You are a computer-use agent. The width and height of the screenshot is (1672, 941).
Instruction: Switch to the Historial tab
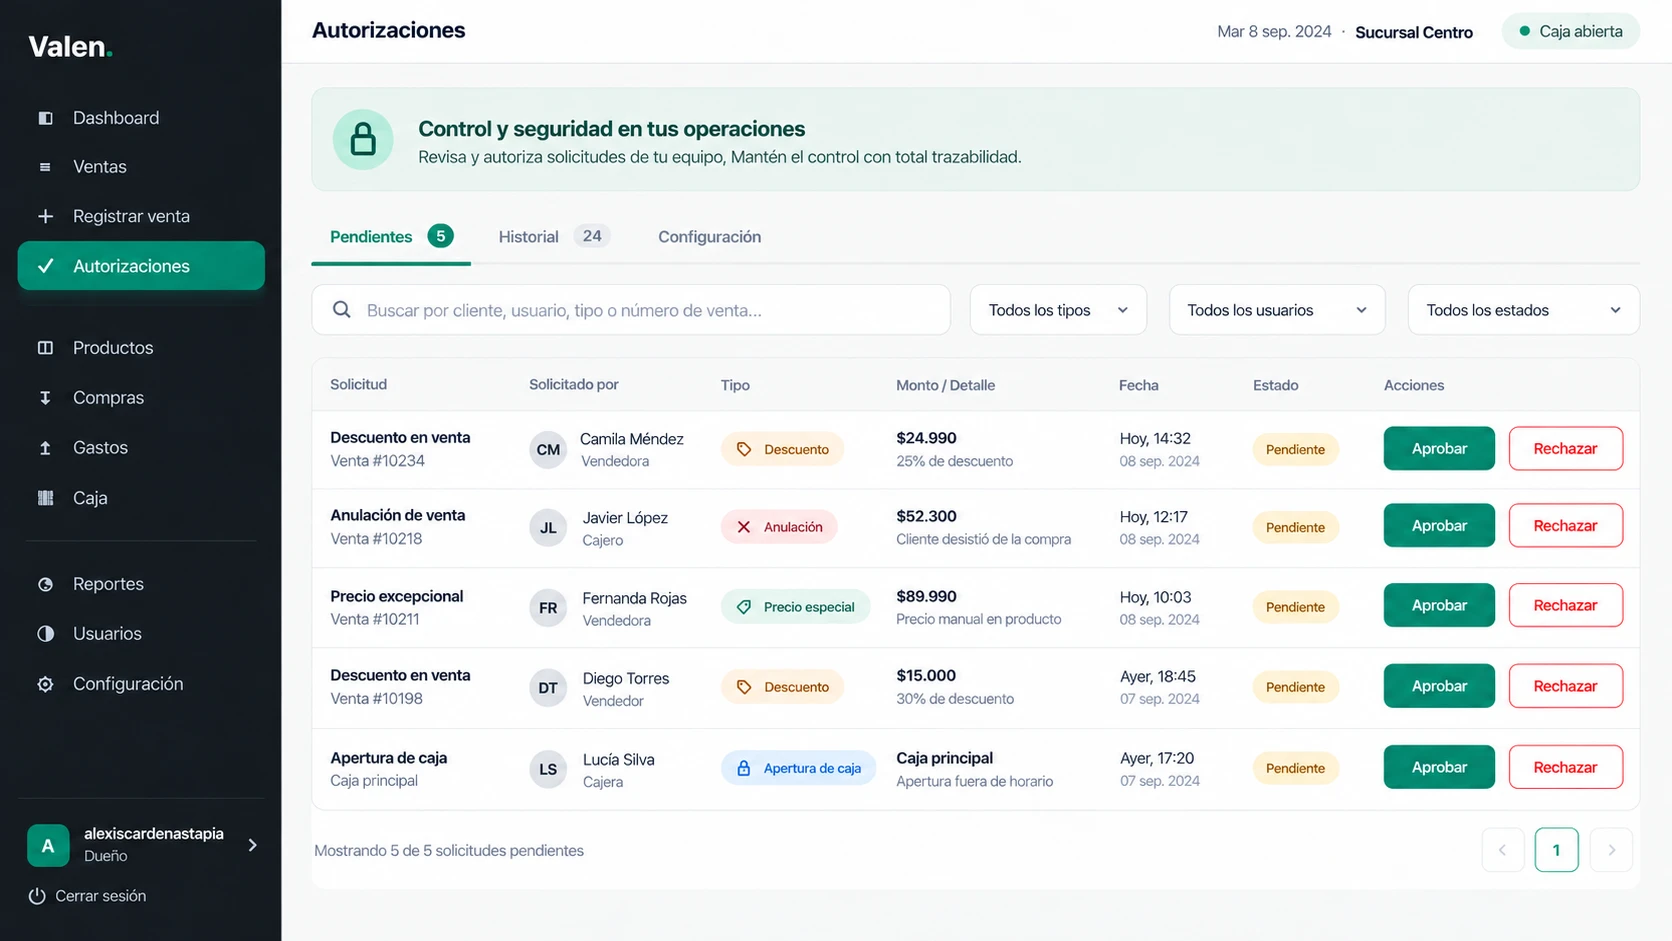[554, 237]
